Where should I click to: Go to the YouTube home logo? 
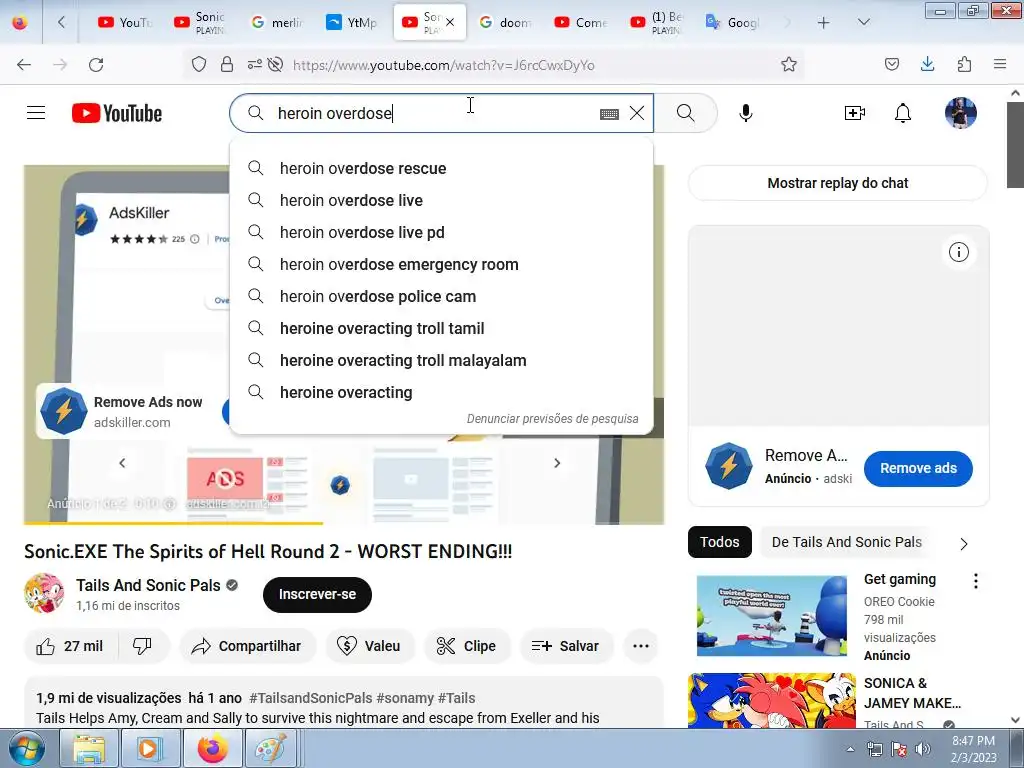pos(117,113)
